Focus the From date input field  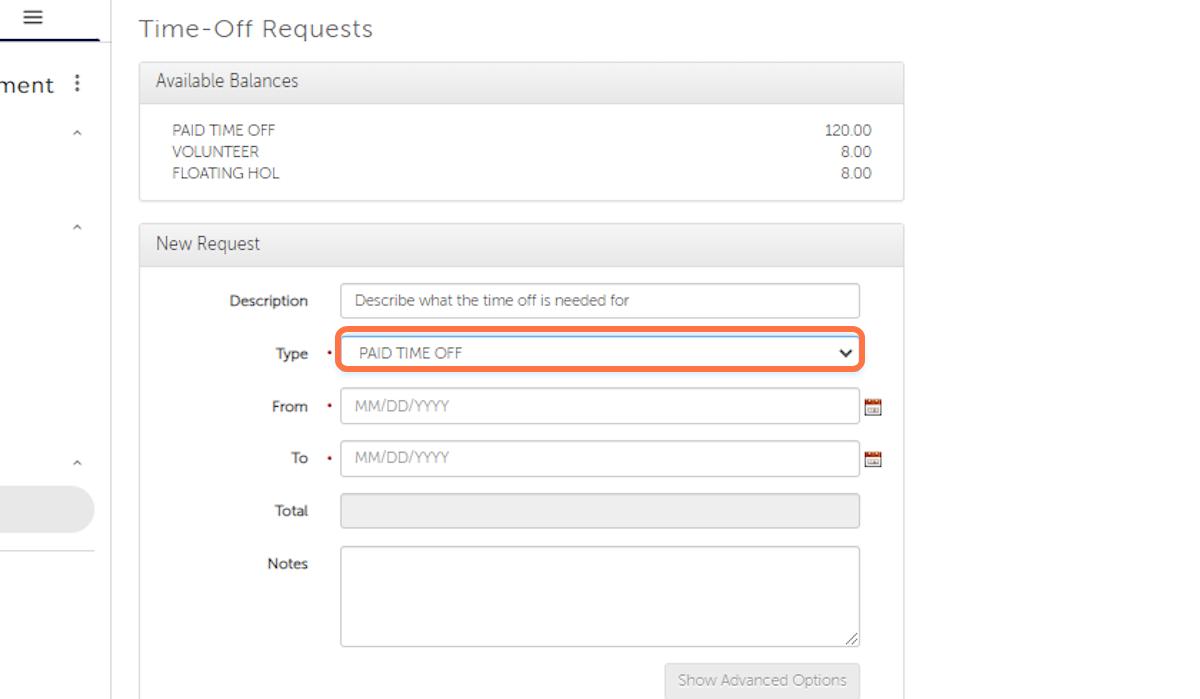pyautogui.click(x=599, y=406)
